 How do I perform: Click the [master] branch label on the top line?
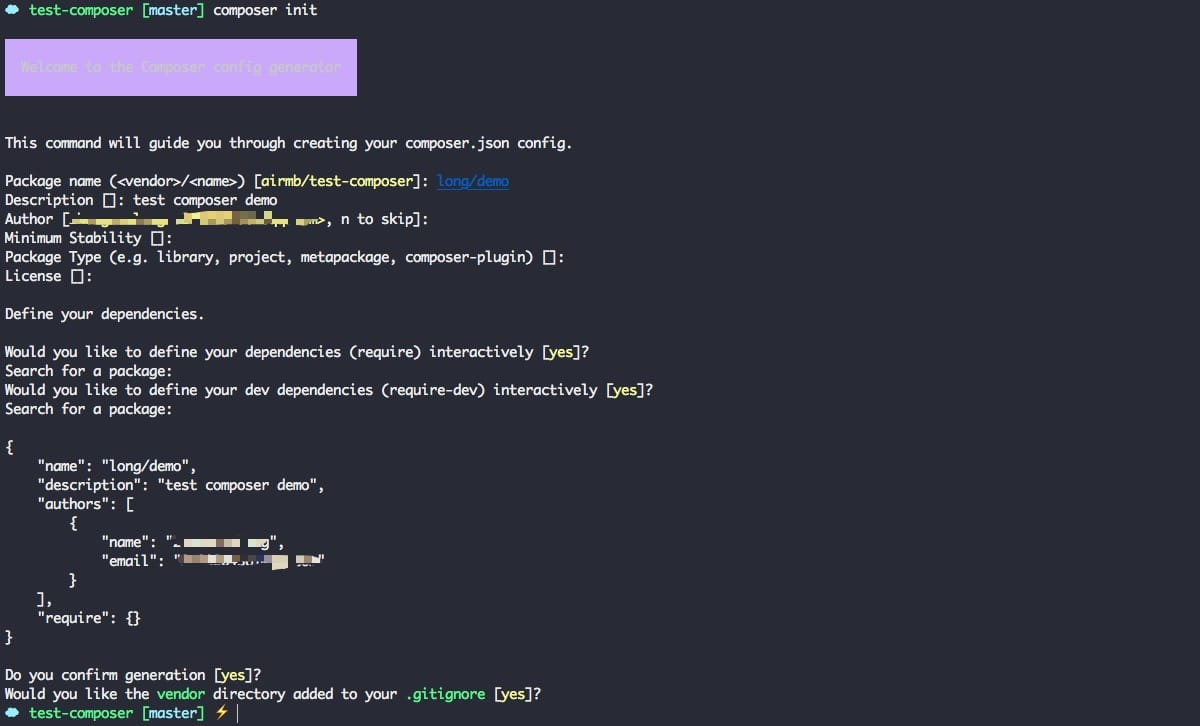coord(173,10)
